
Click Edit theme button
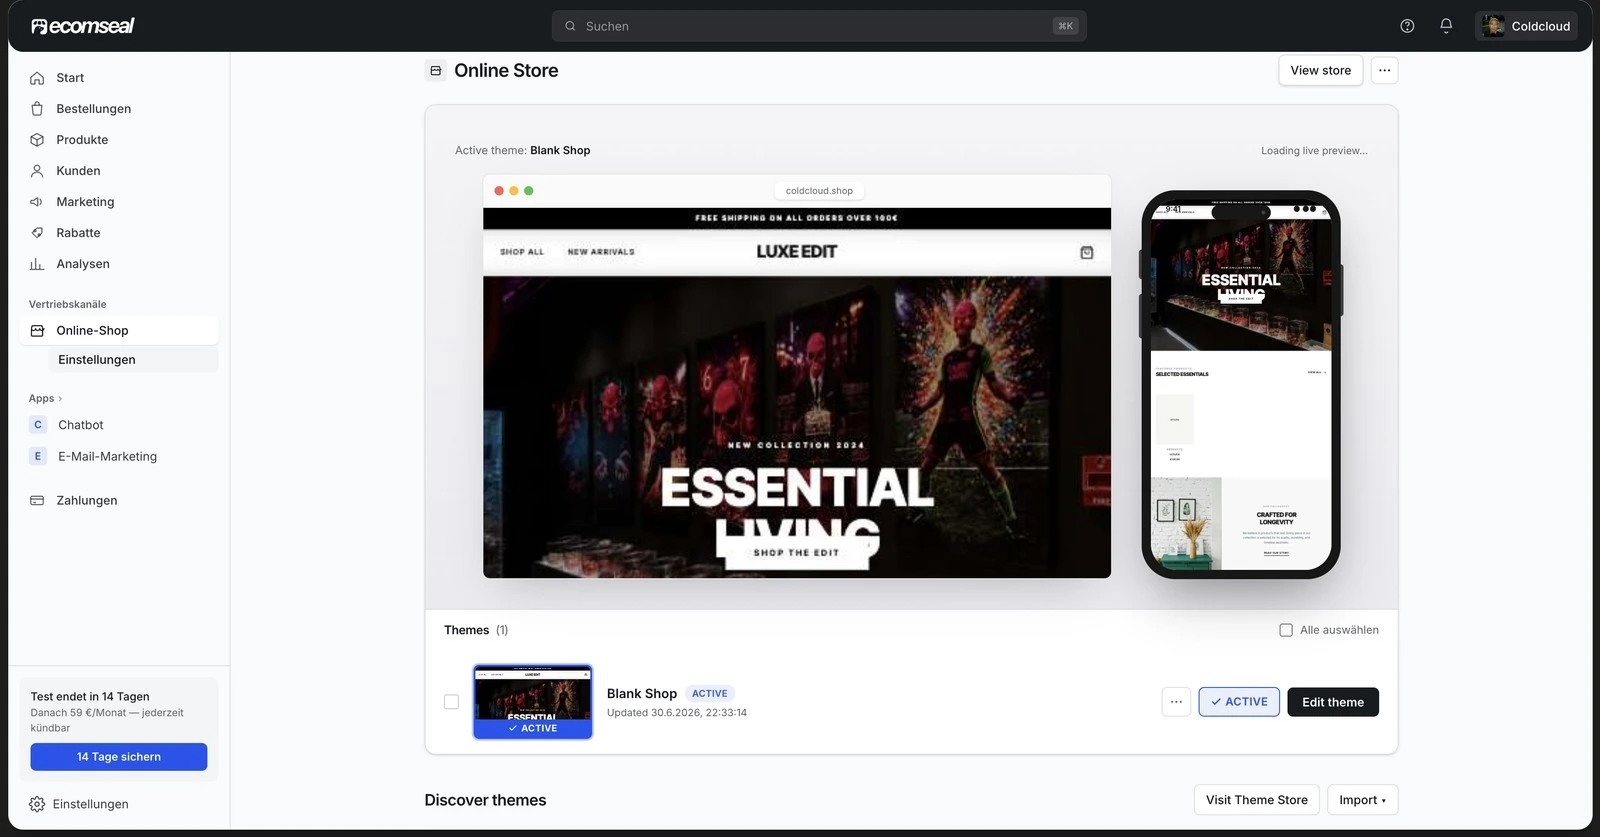coord(1332,702)
